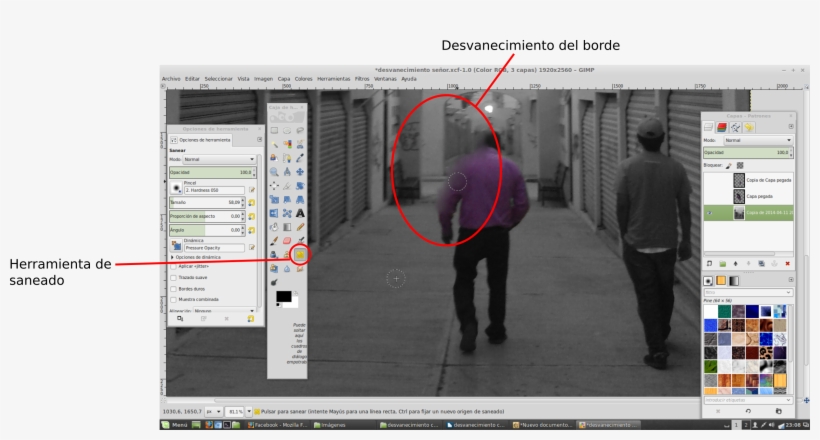Adjust Tamaño brush size slider
Viewport: 820px width, 440px height.
[206, 202]
